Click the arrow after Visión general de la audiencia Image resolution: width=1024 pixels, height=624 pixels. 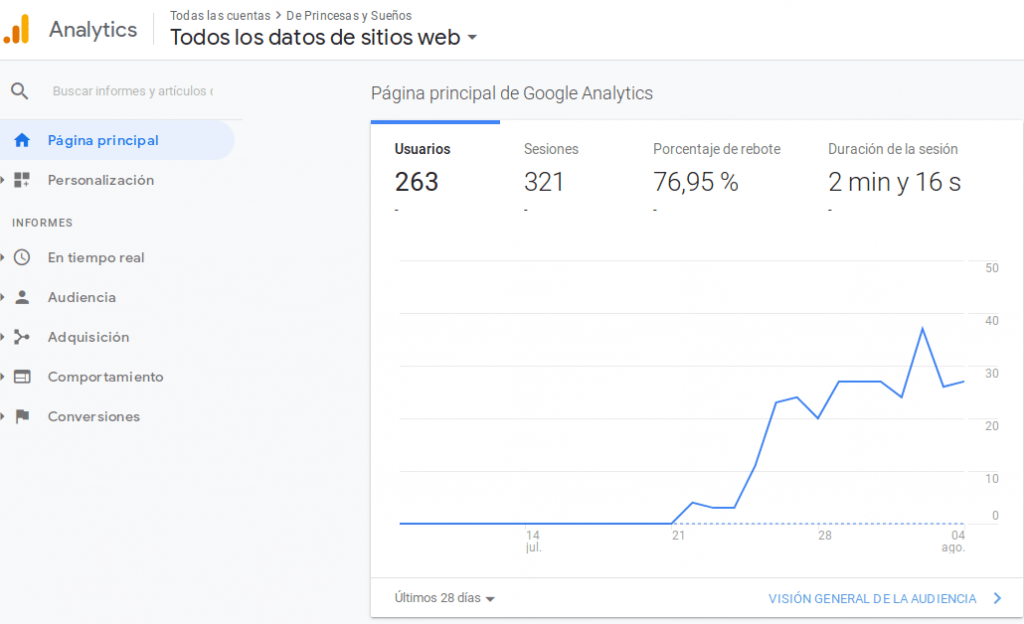pos(997,598)
